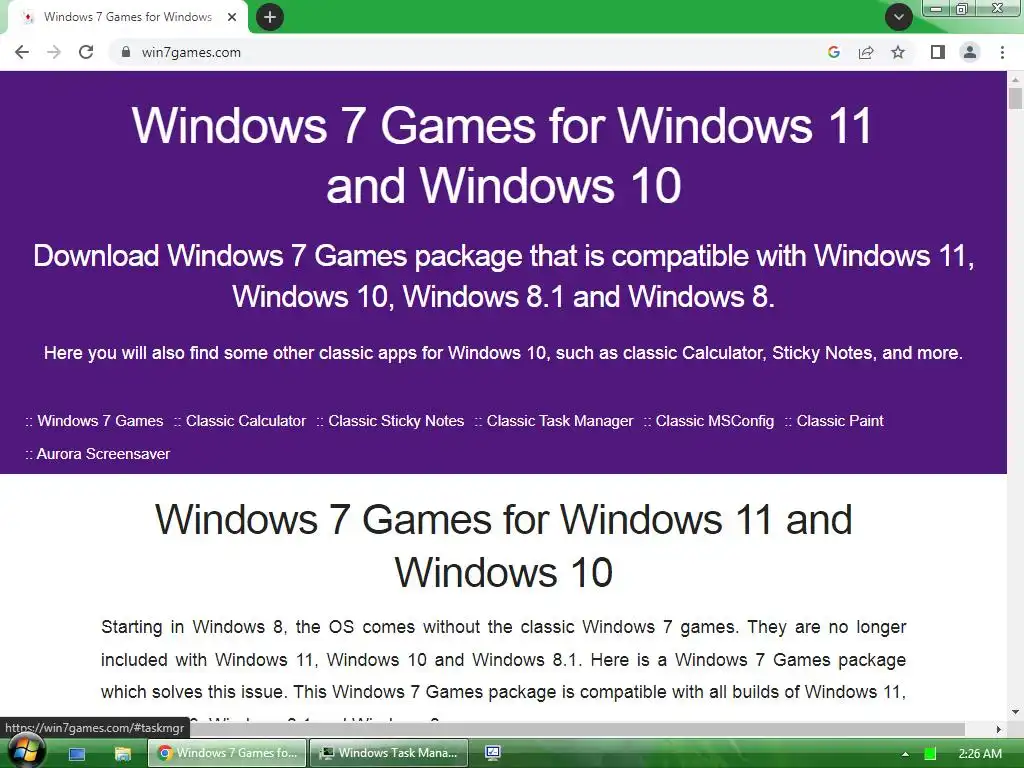Click the 2:26 AM taskbar clock
Viewport: 1024px width, 768px height.
980,754
